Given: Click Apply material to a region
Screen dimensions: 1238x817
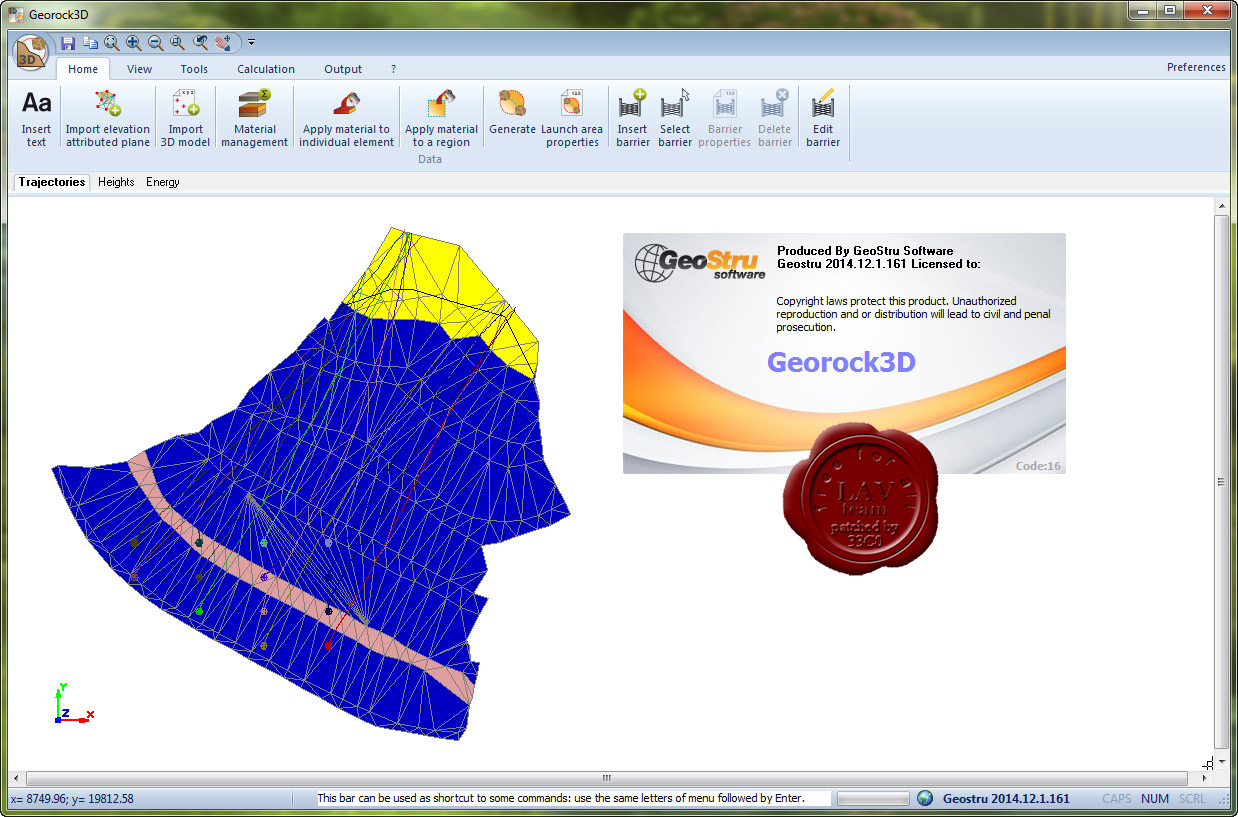Looking at the screenshot, I should tap(441, 118).
